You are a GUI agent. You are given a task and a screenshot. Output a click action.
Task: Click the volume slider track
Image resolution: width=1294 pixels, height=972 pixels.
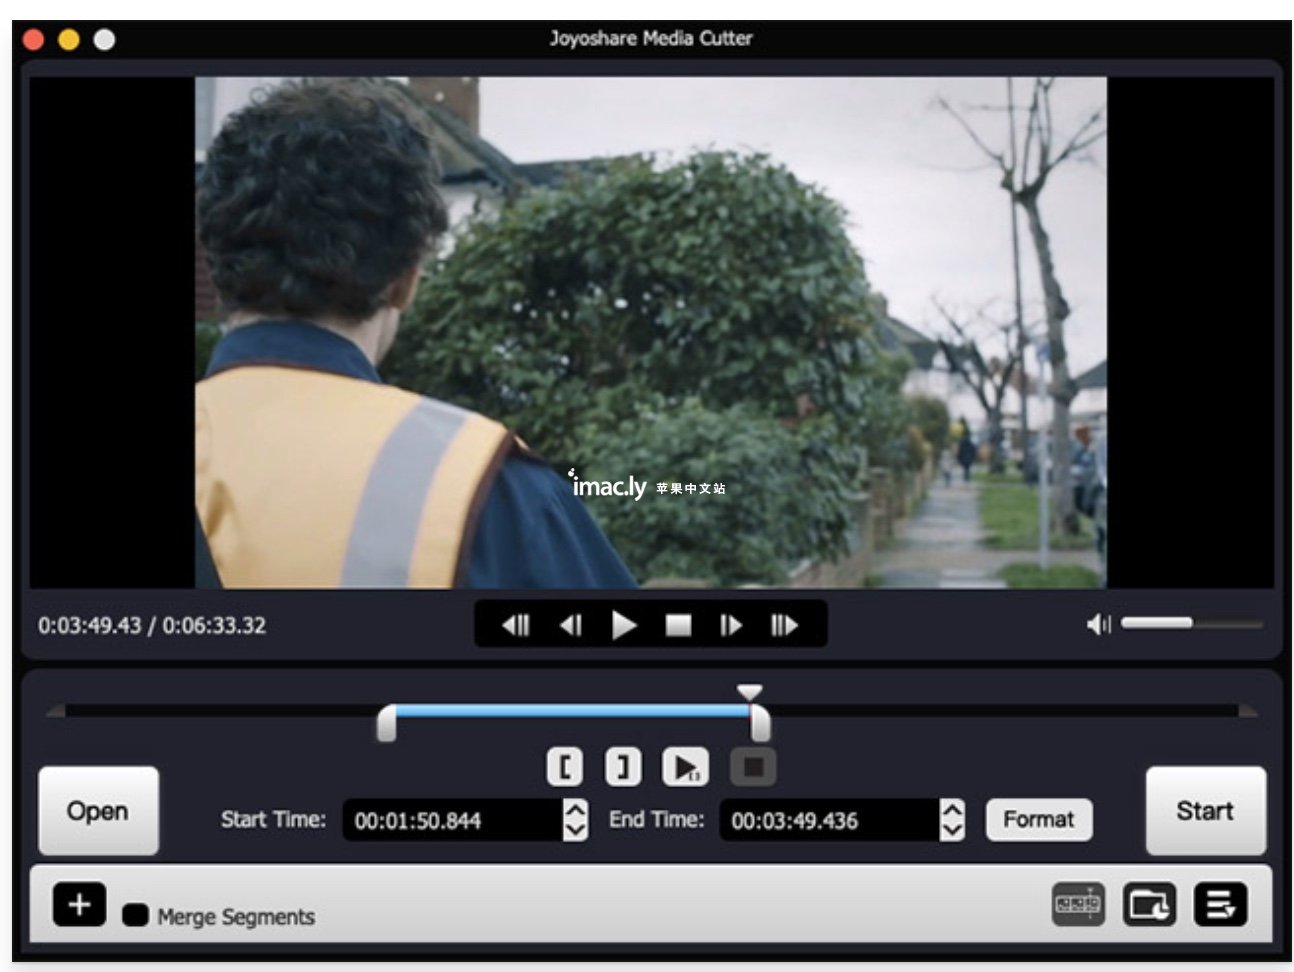tap(1190, 623)
